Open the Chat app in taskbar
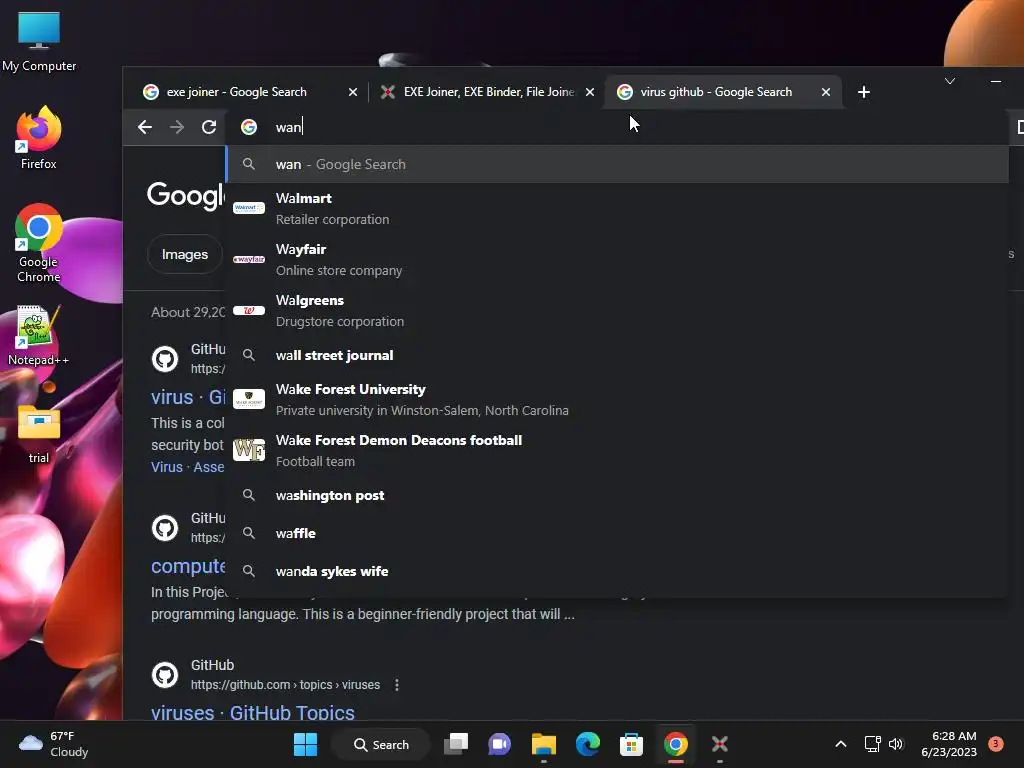1024x768 pixels. pos(500,744)
